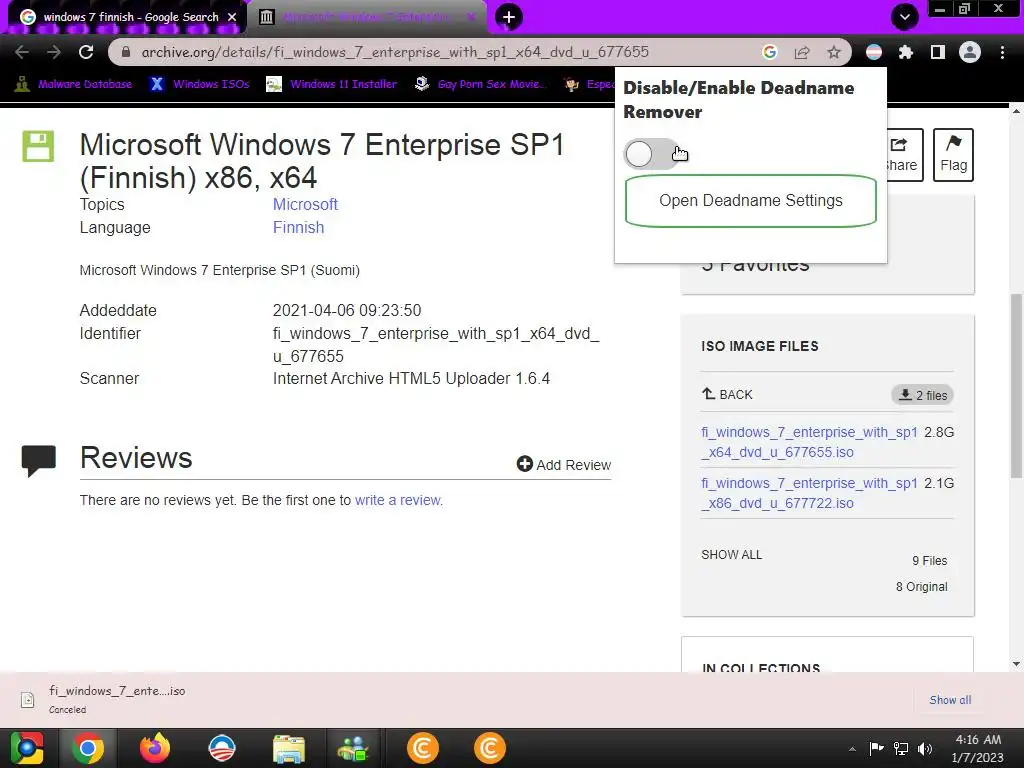This screenshot has width=1024, height=768.
Task: Click the Google icon in address bar
Action: point(769,52)
